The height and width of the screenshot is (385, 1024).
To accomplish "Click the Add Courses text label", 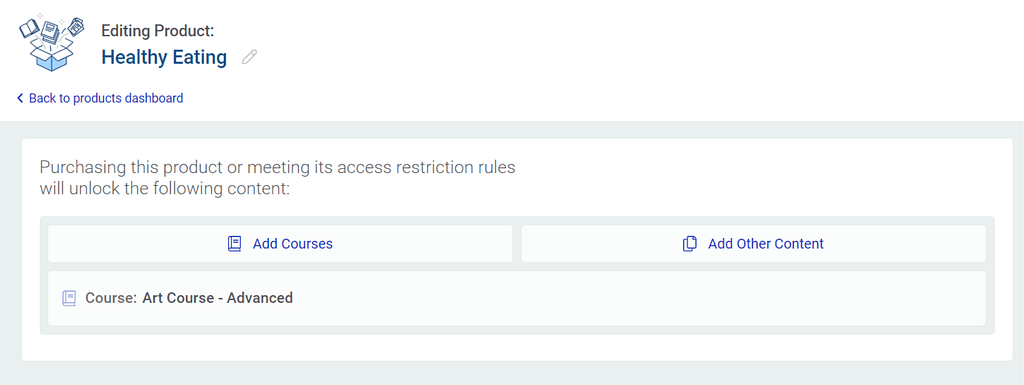I will (x=293, y=244).
